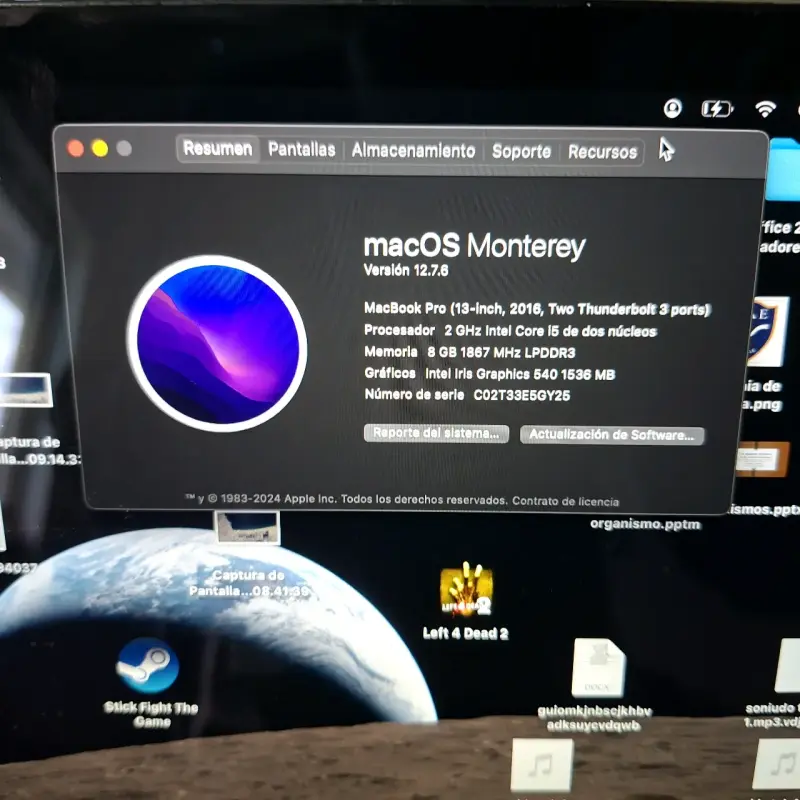The image size is (800, 800).
Task: Open the Contrato de licencia link
Action: click(x=565, y=502)
